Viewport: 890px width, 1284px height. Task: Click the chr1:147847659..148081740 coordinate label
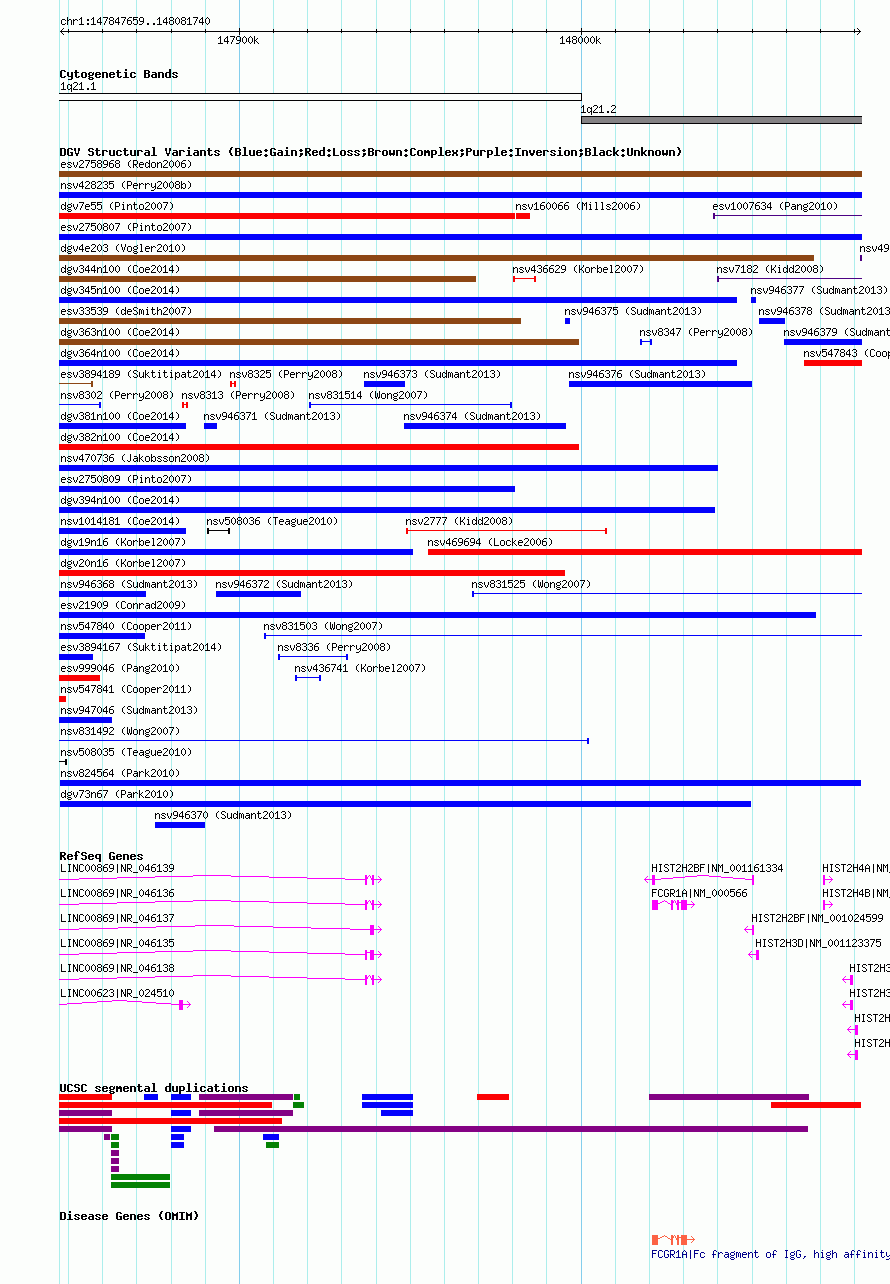135,21
